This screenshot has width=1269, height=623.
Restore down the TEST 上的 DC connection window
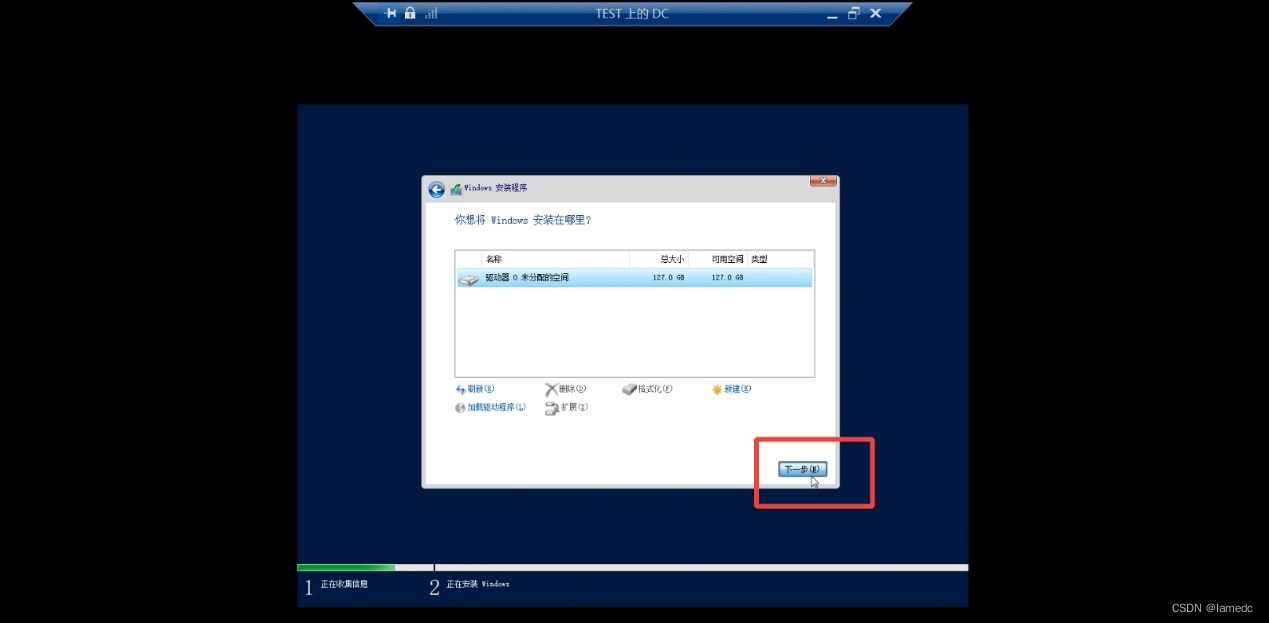(854, 13)
